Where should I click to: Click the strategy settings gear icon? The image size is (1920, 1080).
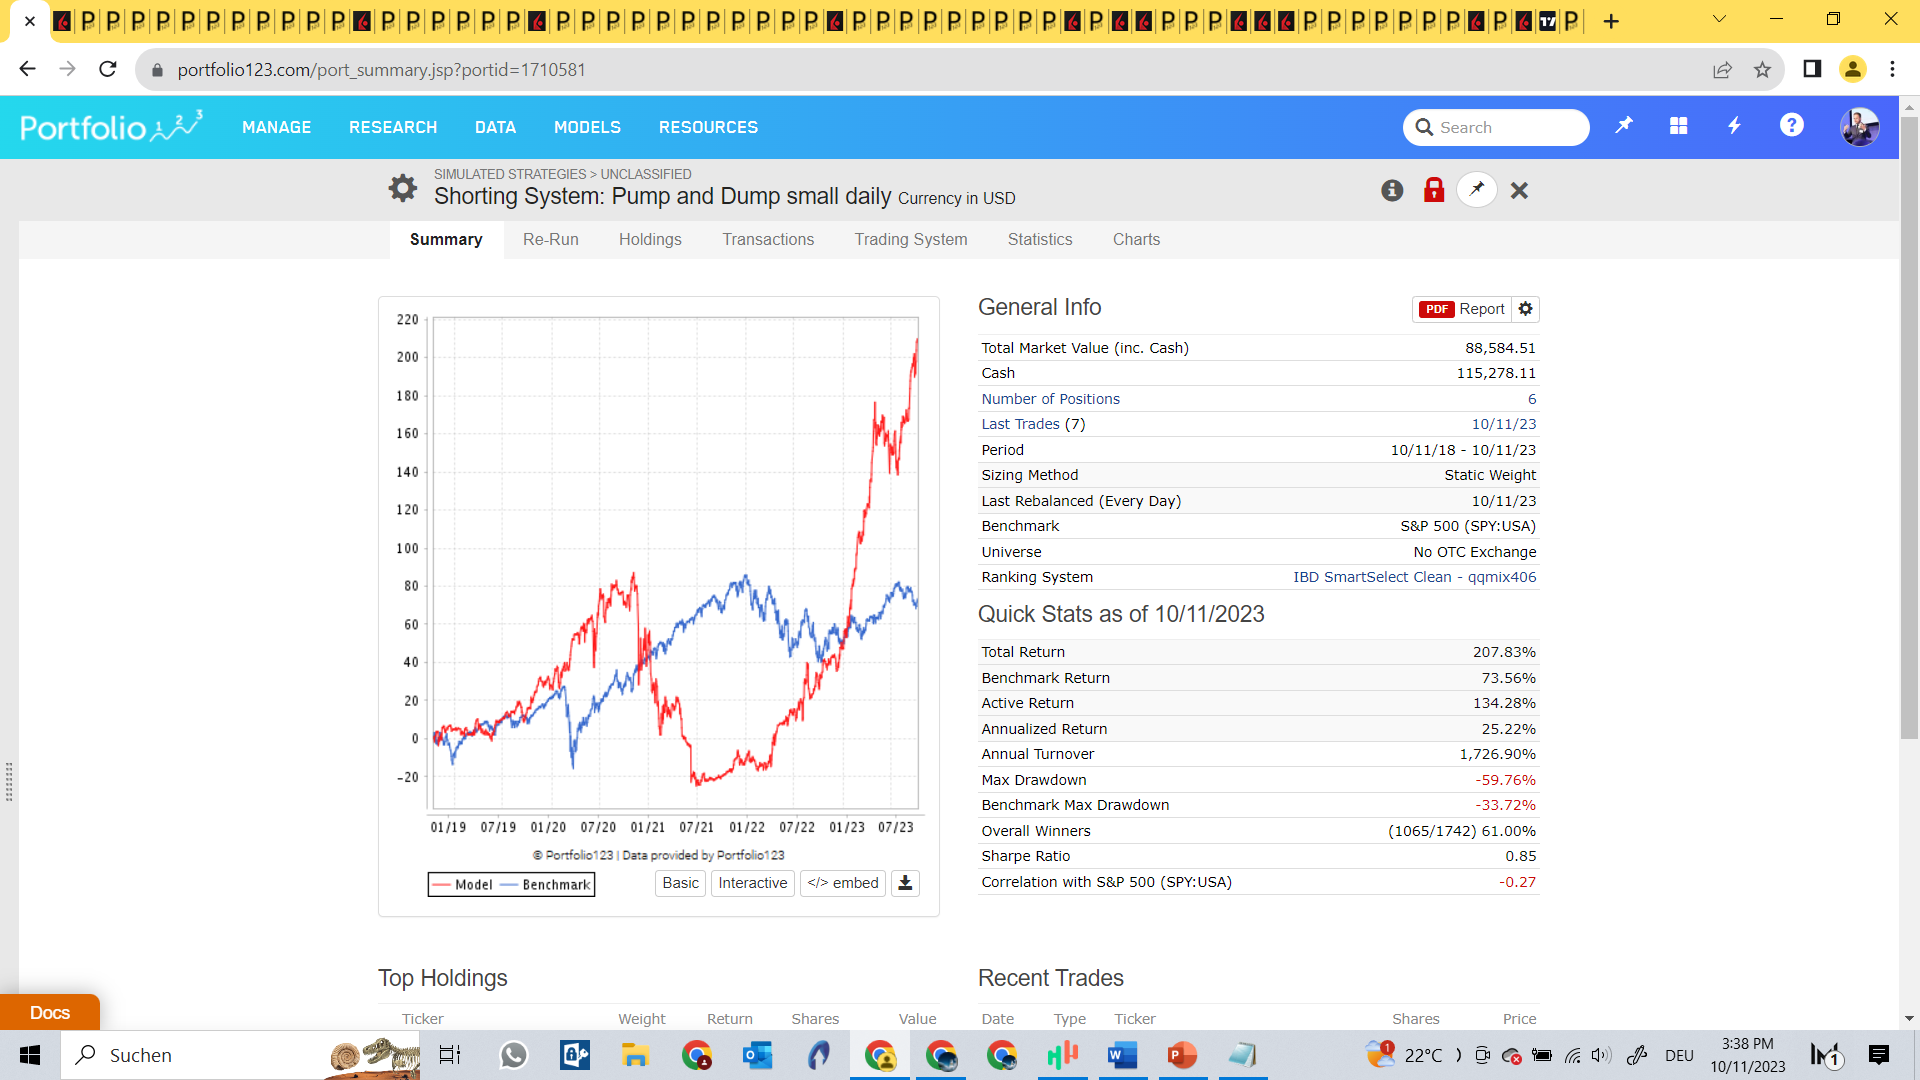tap(402, 188)
